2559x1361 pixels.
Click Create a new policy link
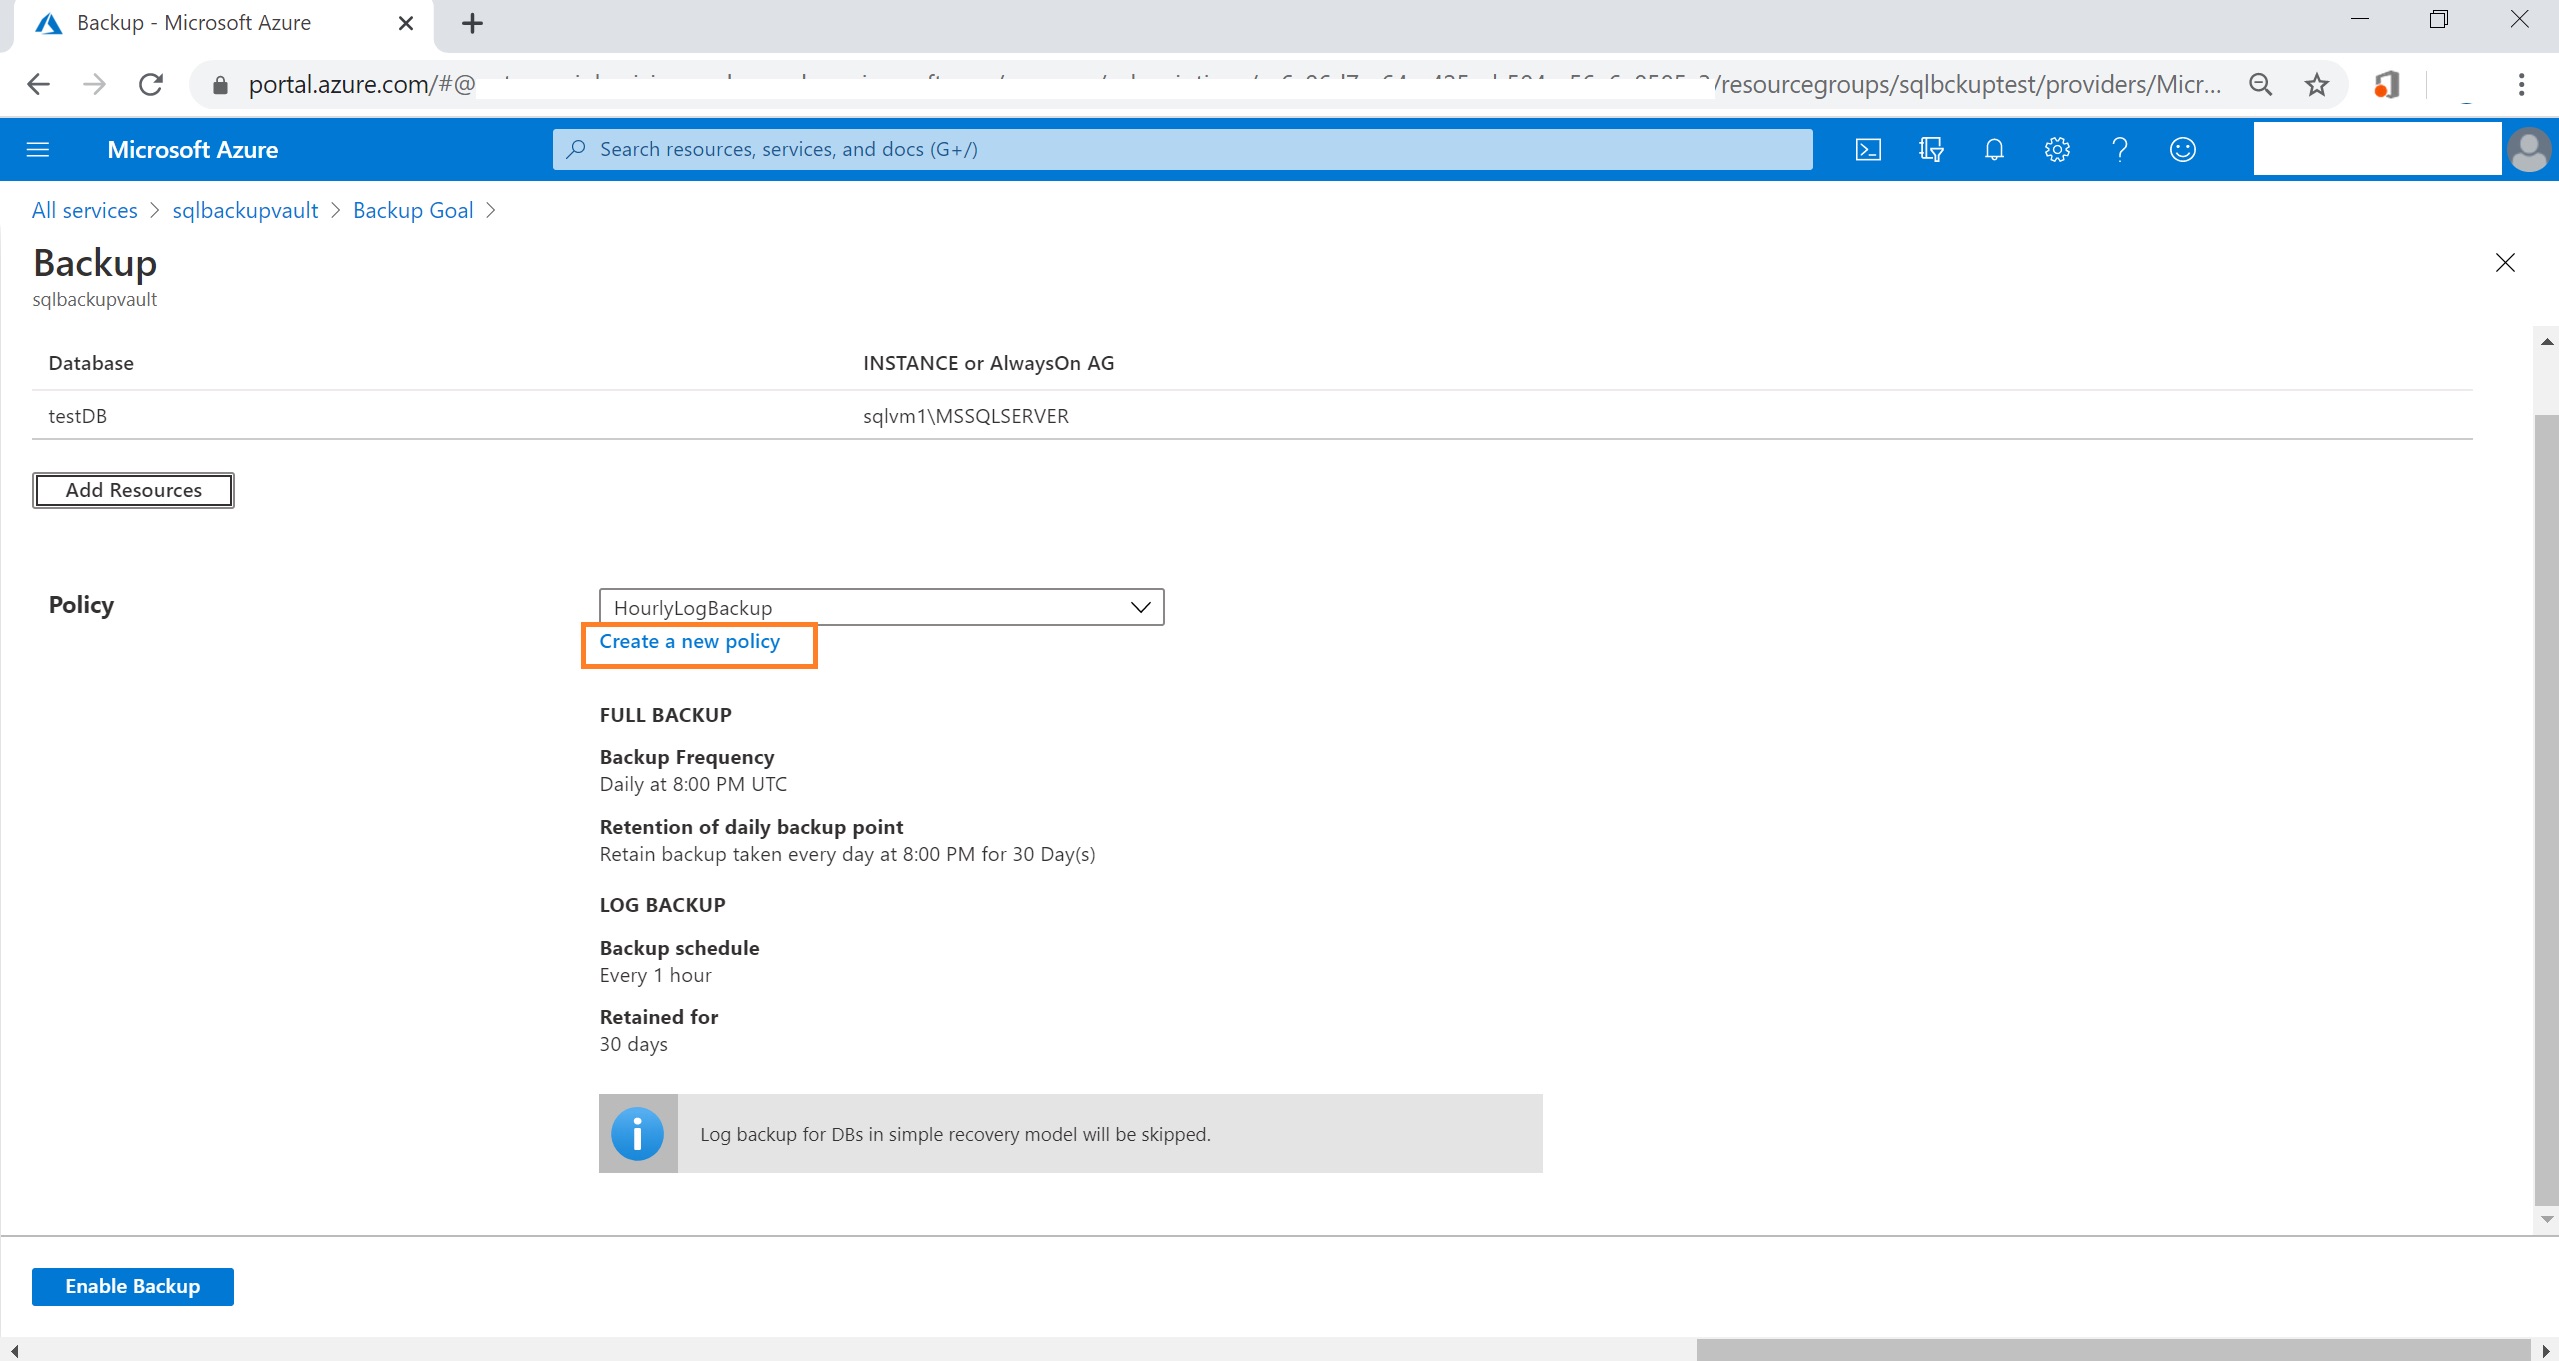pos(689,641)
